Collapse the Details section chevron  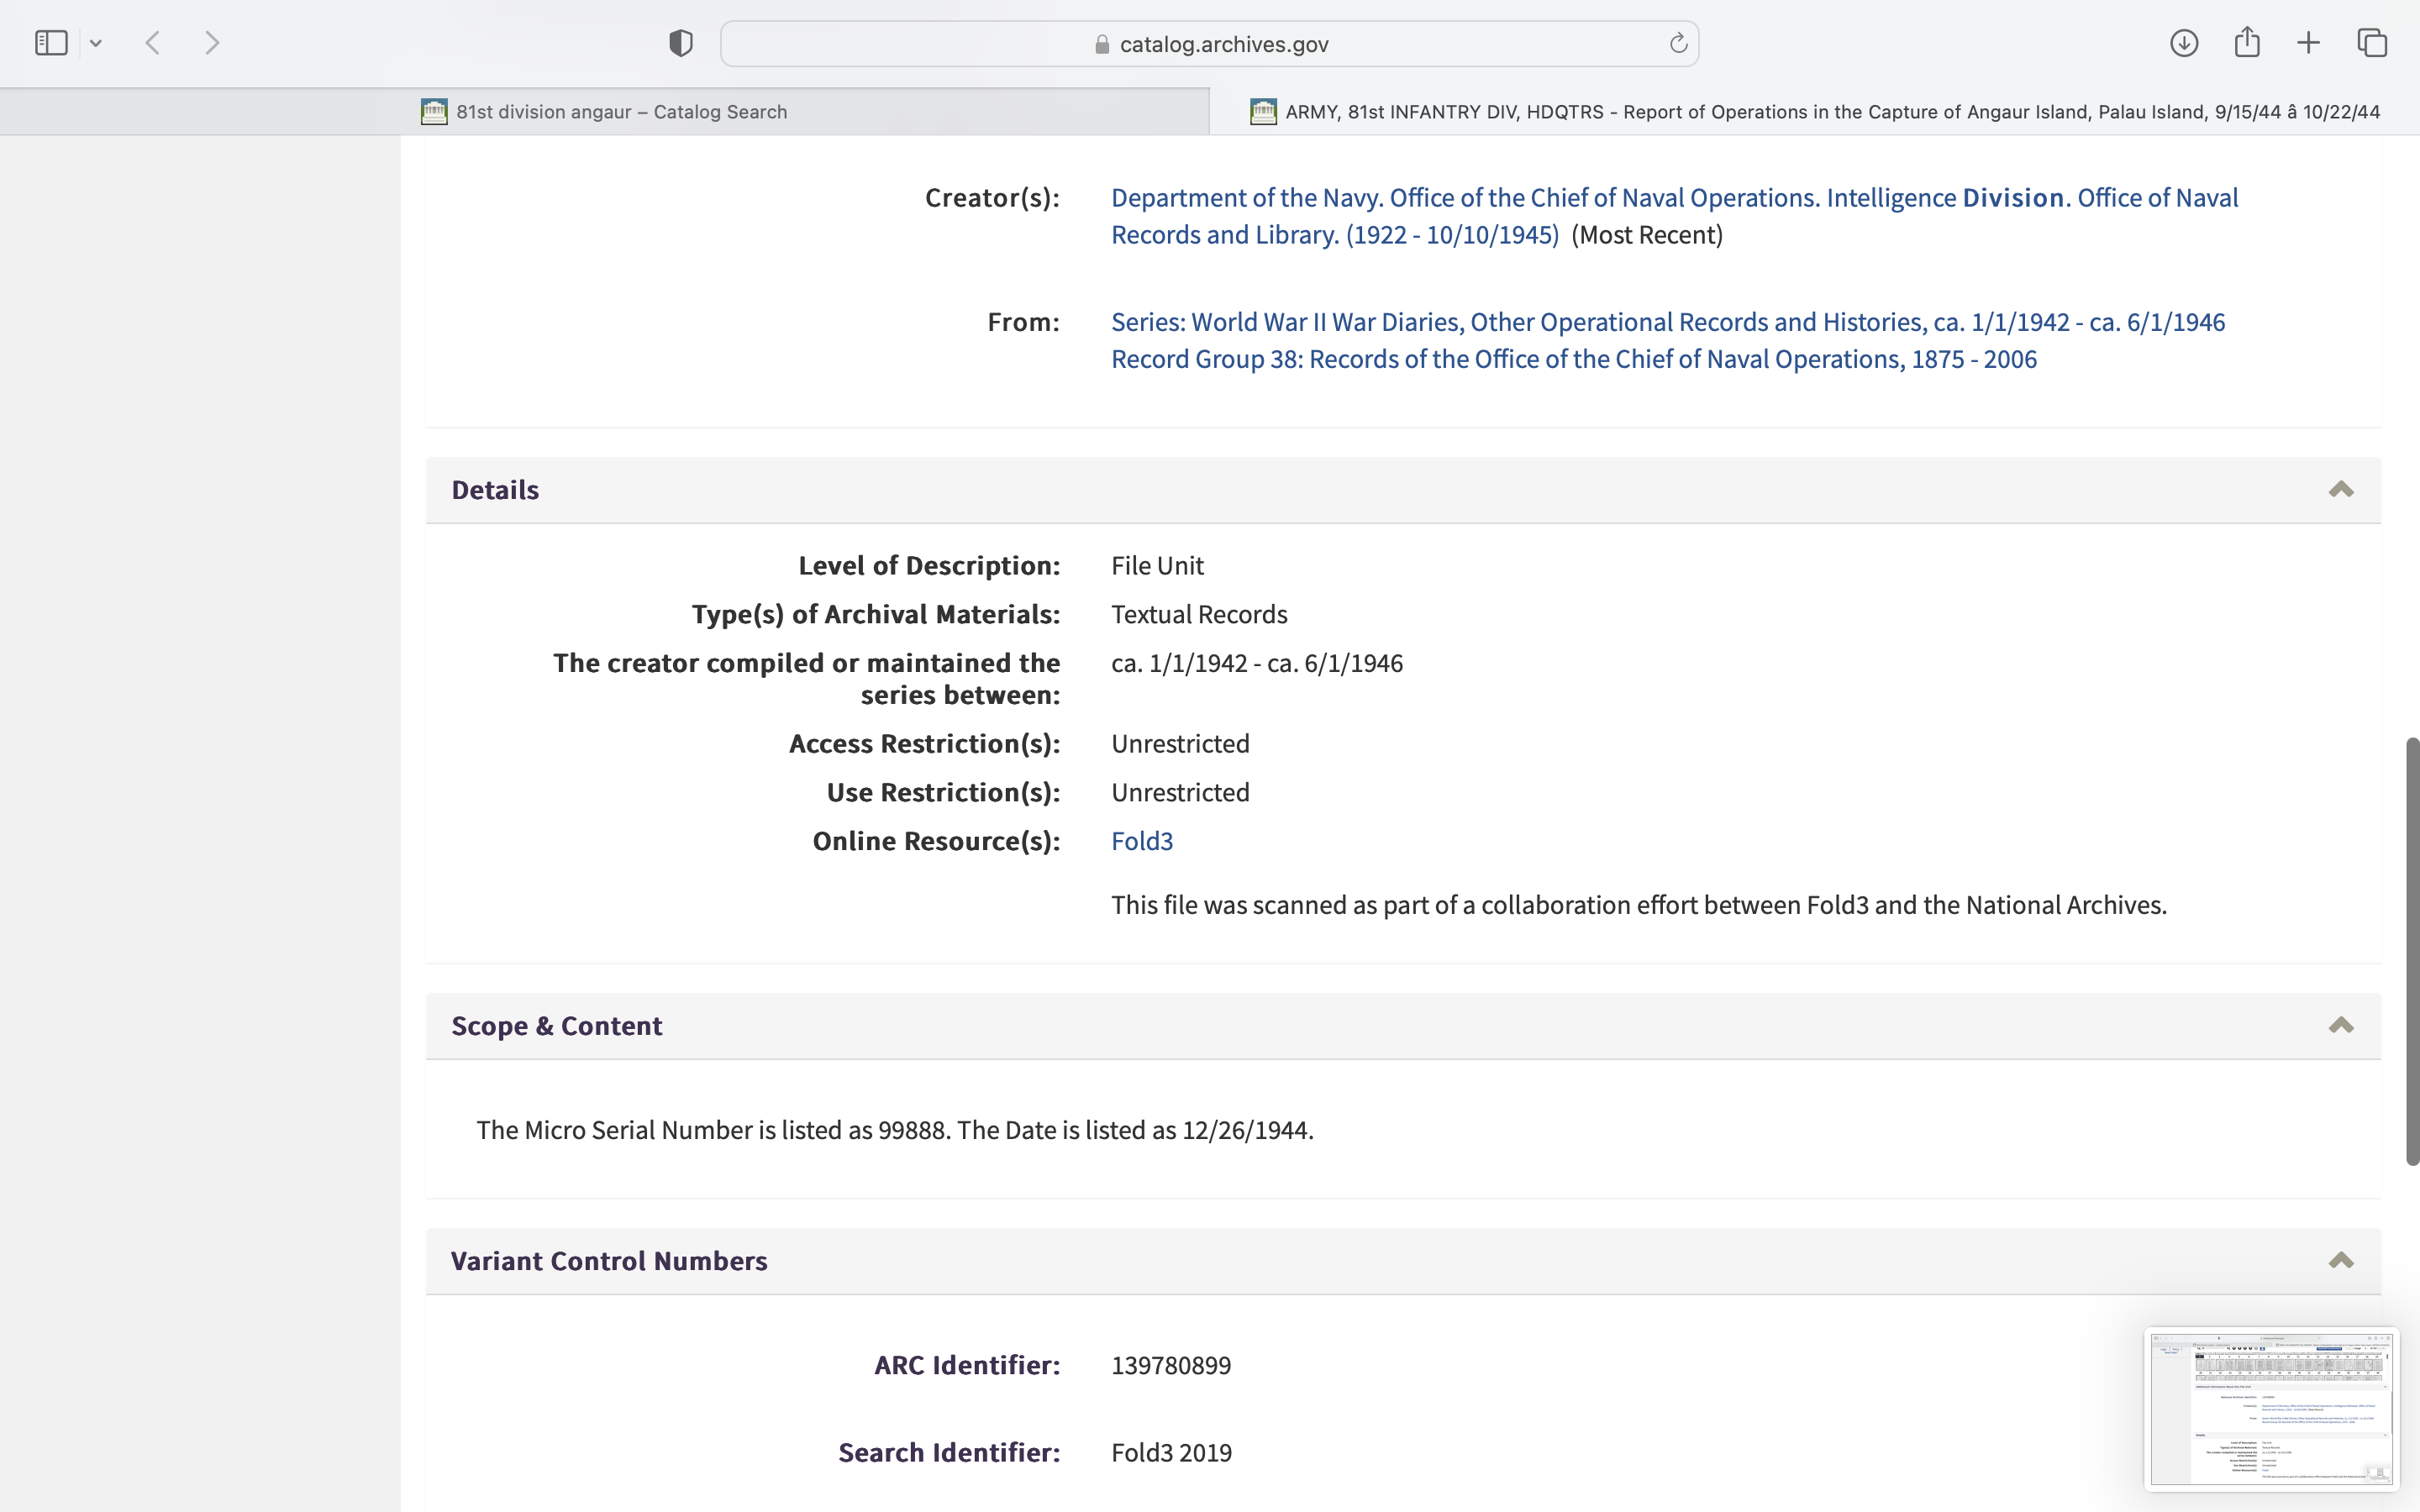click(x=2340, y=490)
